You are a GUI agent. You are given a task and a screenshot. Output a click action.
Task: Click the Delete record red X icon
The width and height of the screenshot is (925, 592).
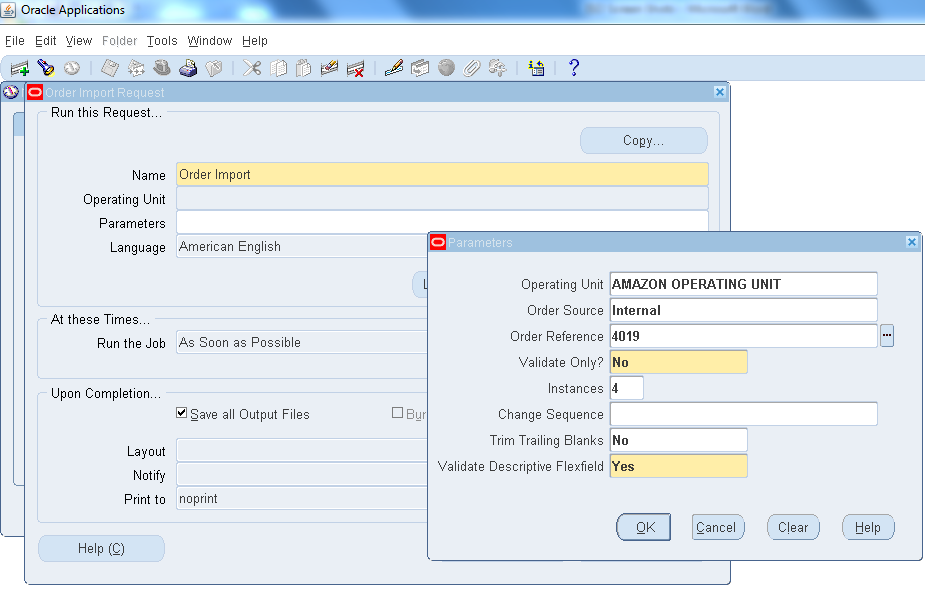355,68
